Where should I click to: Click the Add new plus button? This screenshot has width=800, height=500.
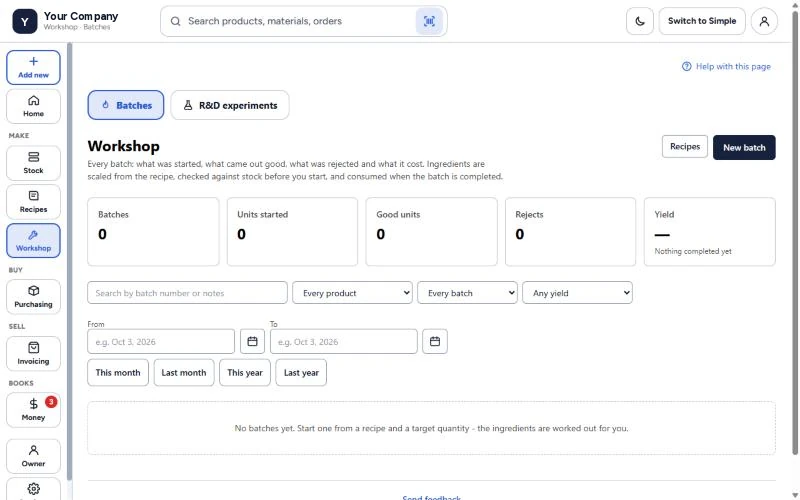coord(33,67)
